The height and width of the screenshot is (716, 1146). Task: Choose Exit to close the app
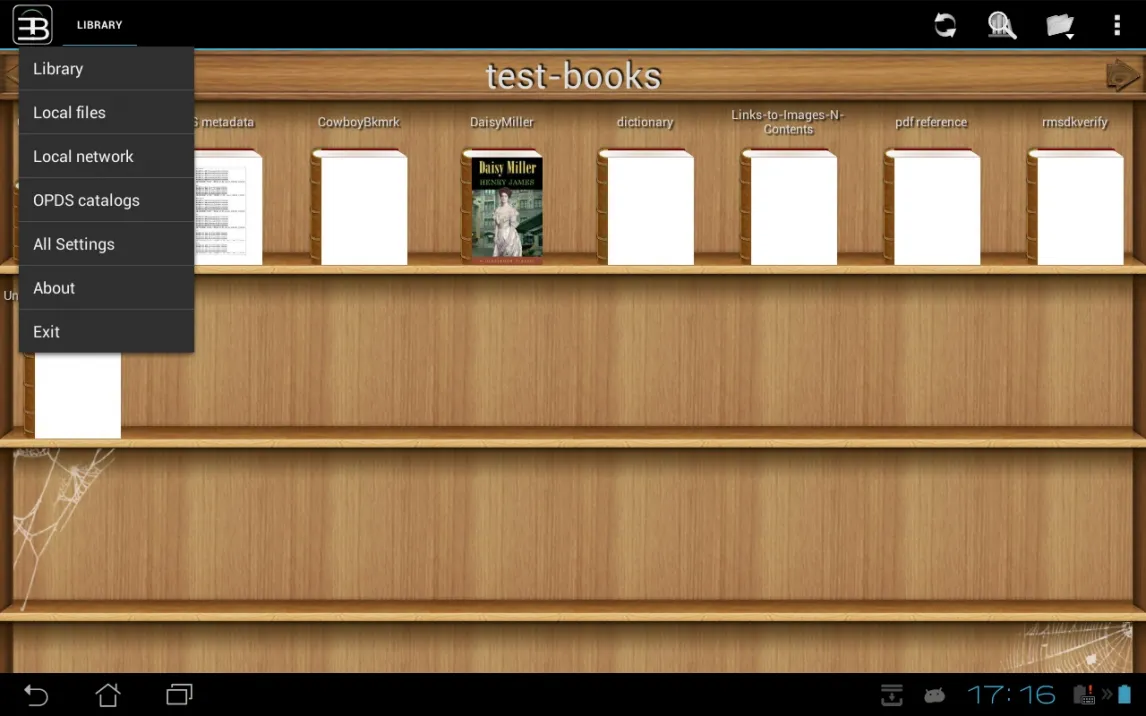tap(105, 332)
